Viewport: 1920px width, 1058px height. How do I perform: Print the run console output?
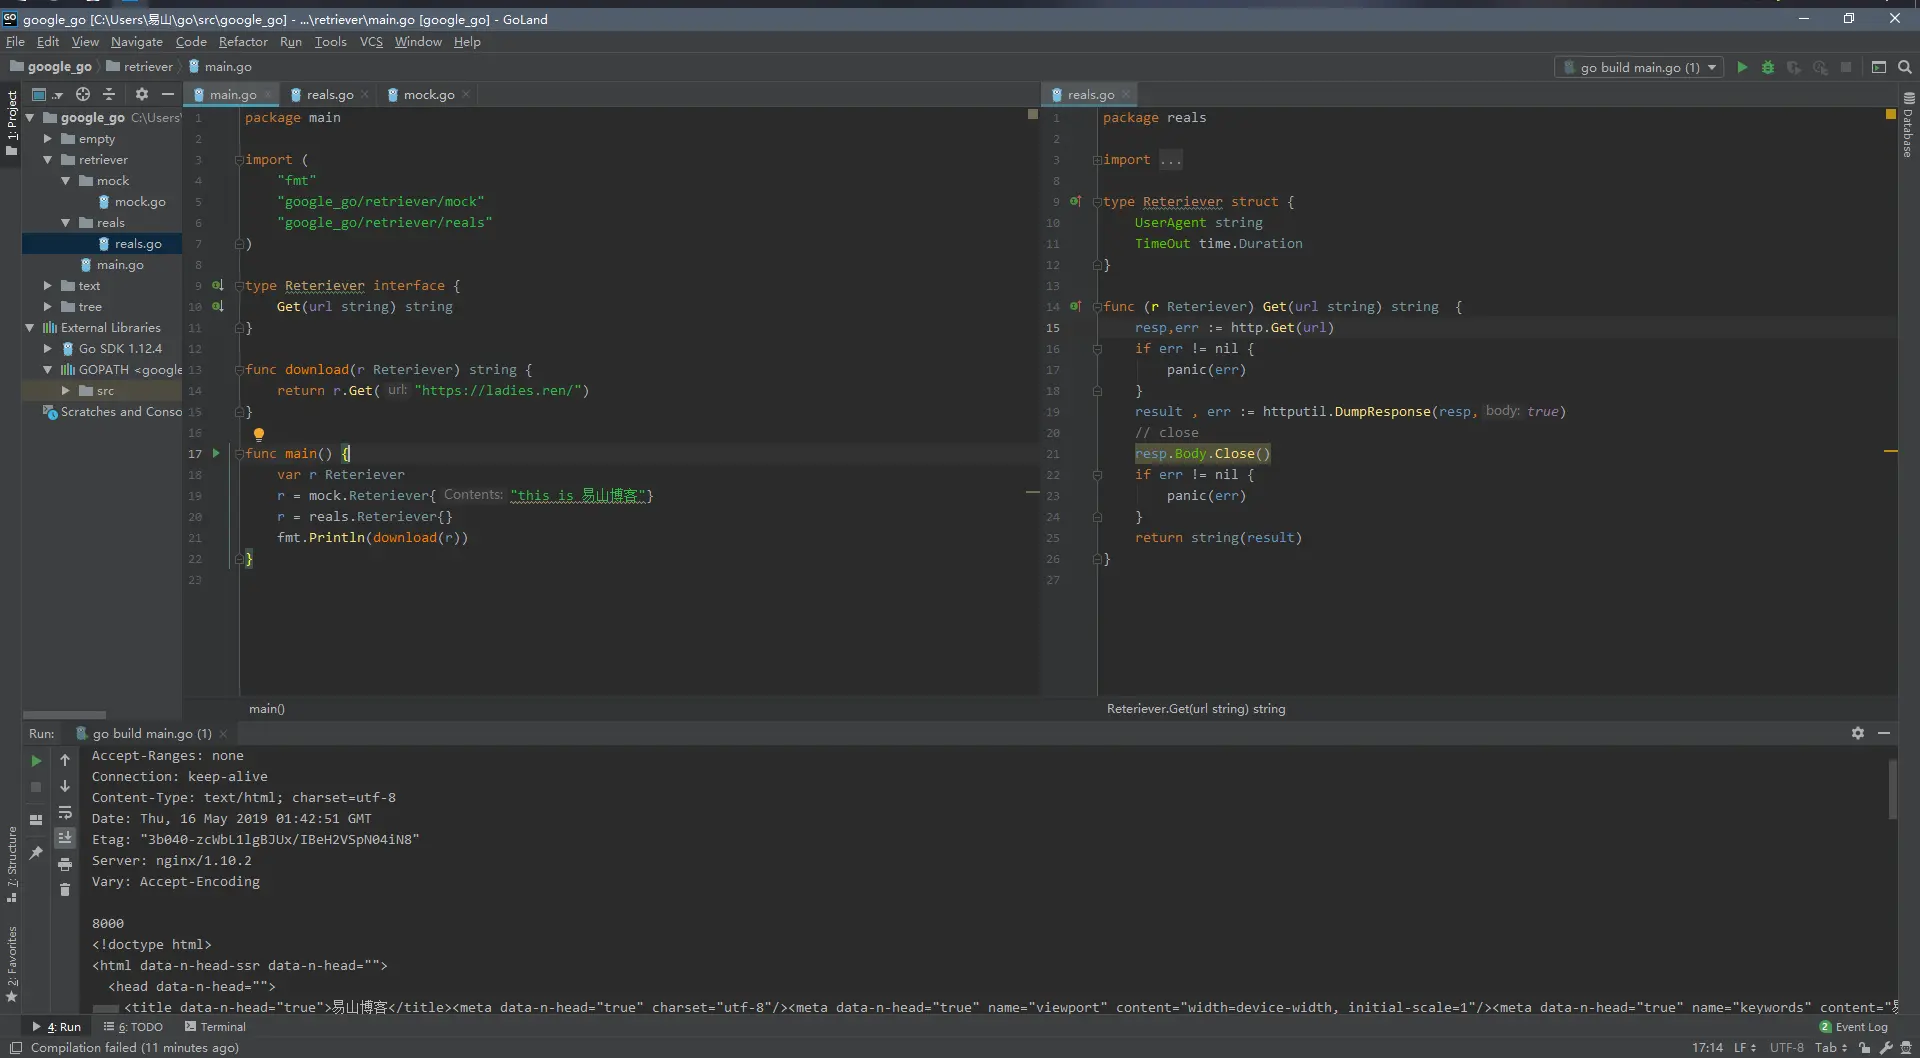coord(65,864)
